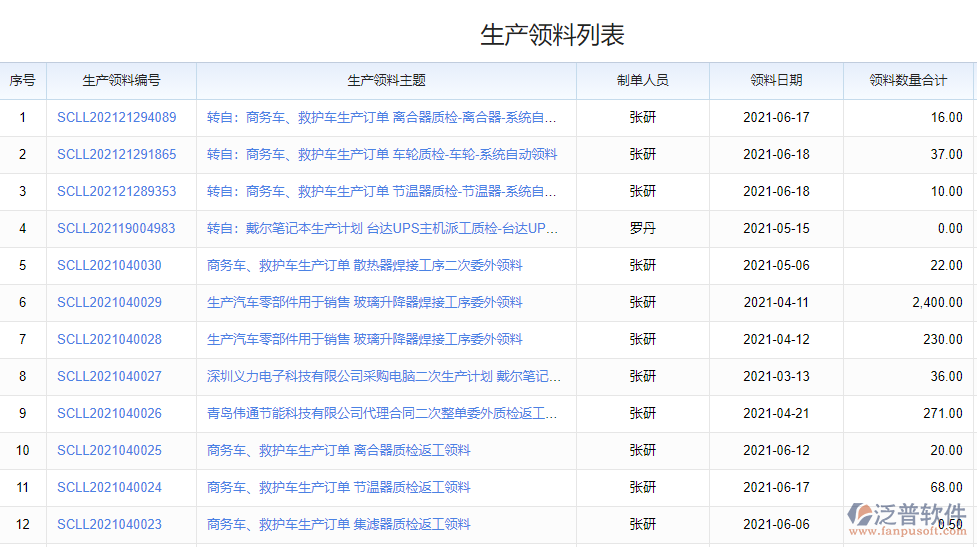Screen dimensions: 977x547
Task: Select date cell 2021-04-11
Action: [776, 302]
